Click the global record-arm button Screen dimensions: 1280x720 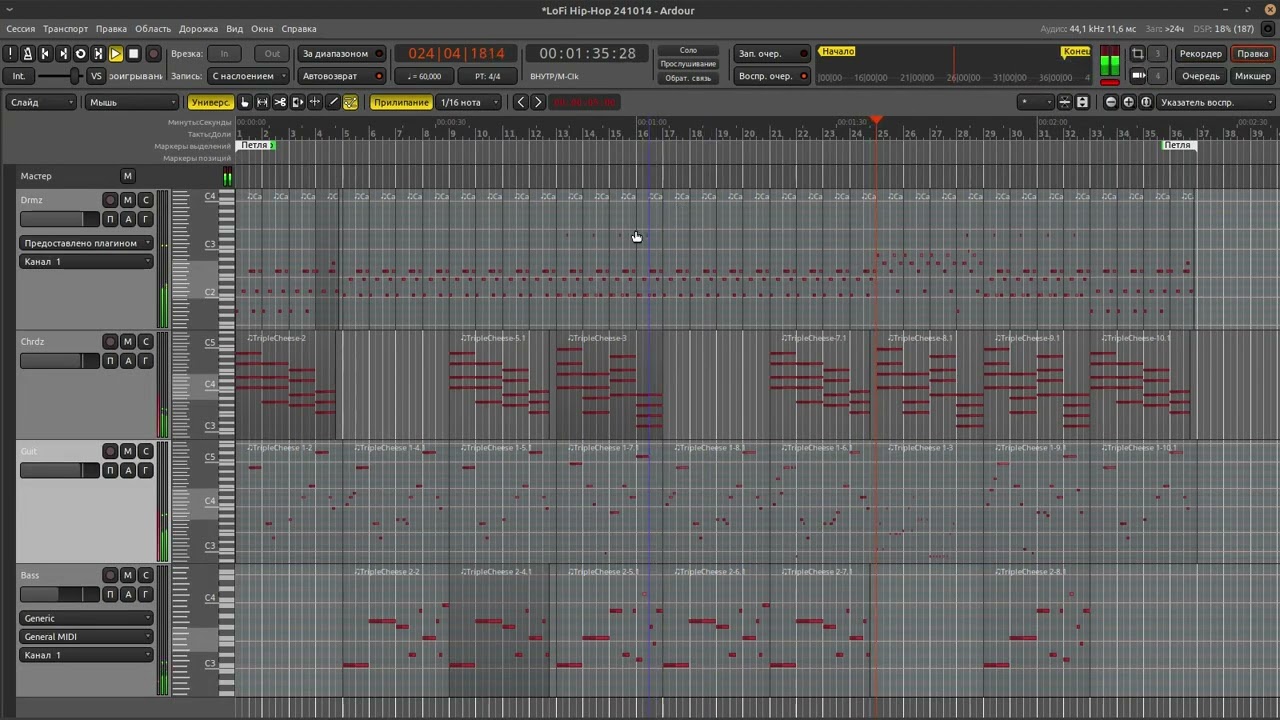click(153, 54)
